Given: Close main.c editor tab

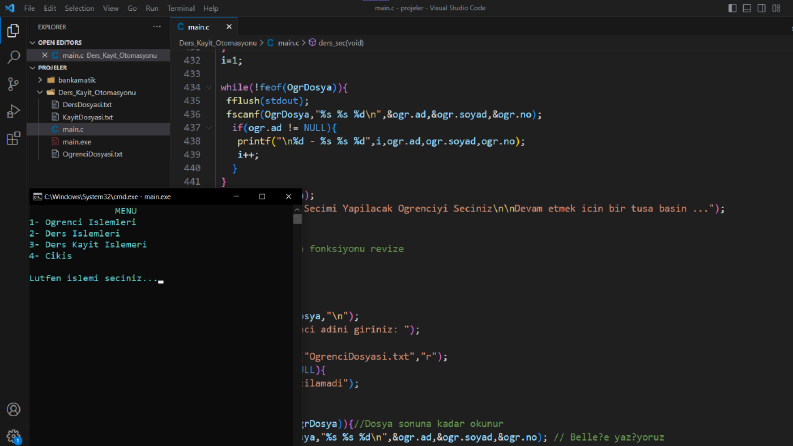Looking at the screenshot, I should [229, 27].
